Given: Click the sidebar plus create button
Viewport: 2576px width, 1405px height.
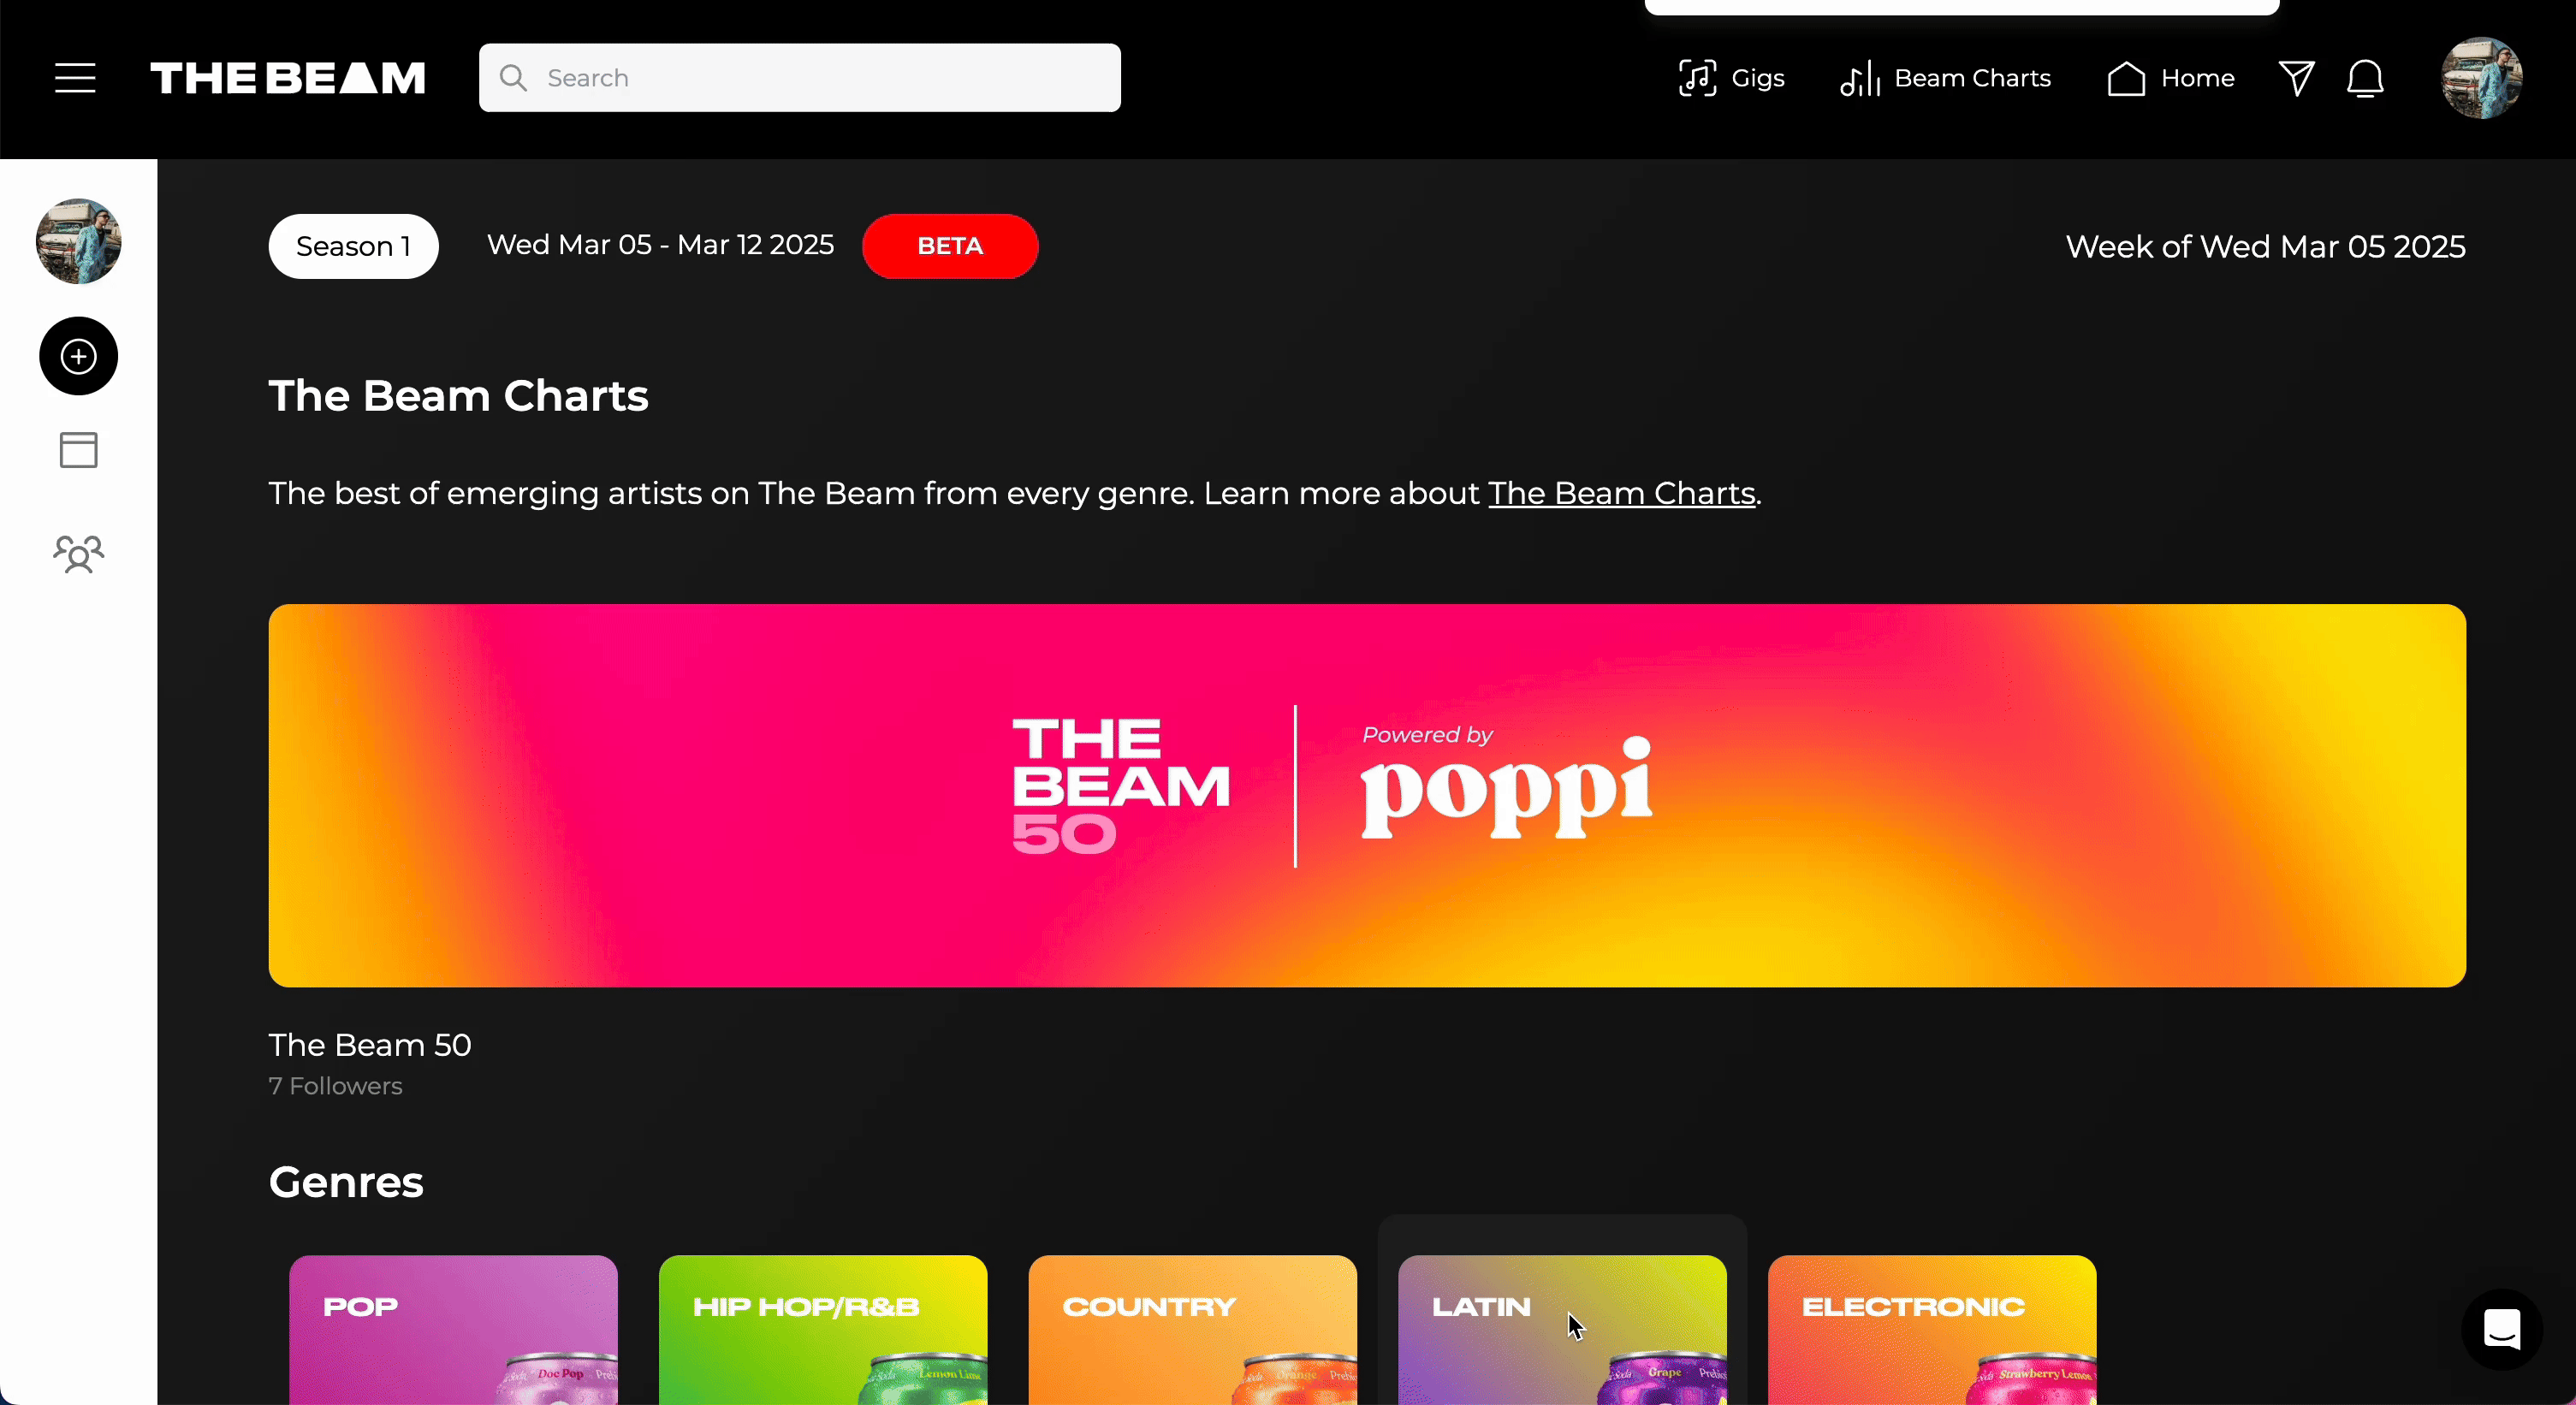Looking at the screenshot, I should tap(78, 356).
